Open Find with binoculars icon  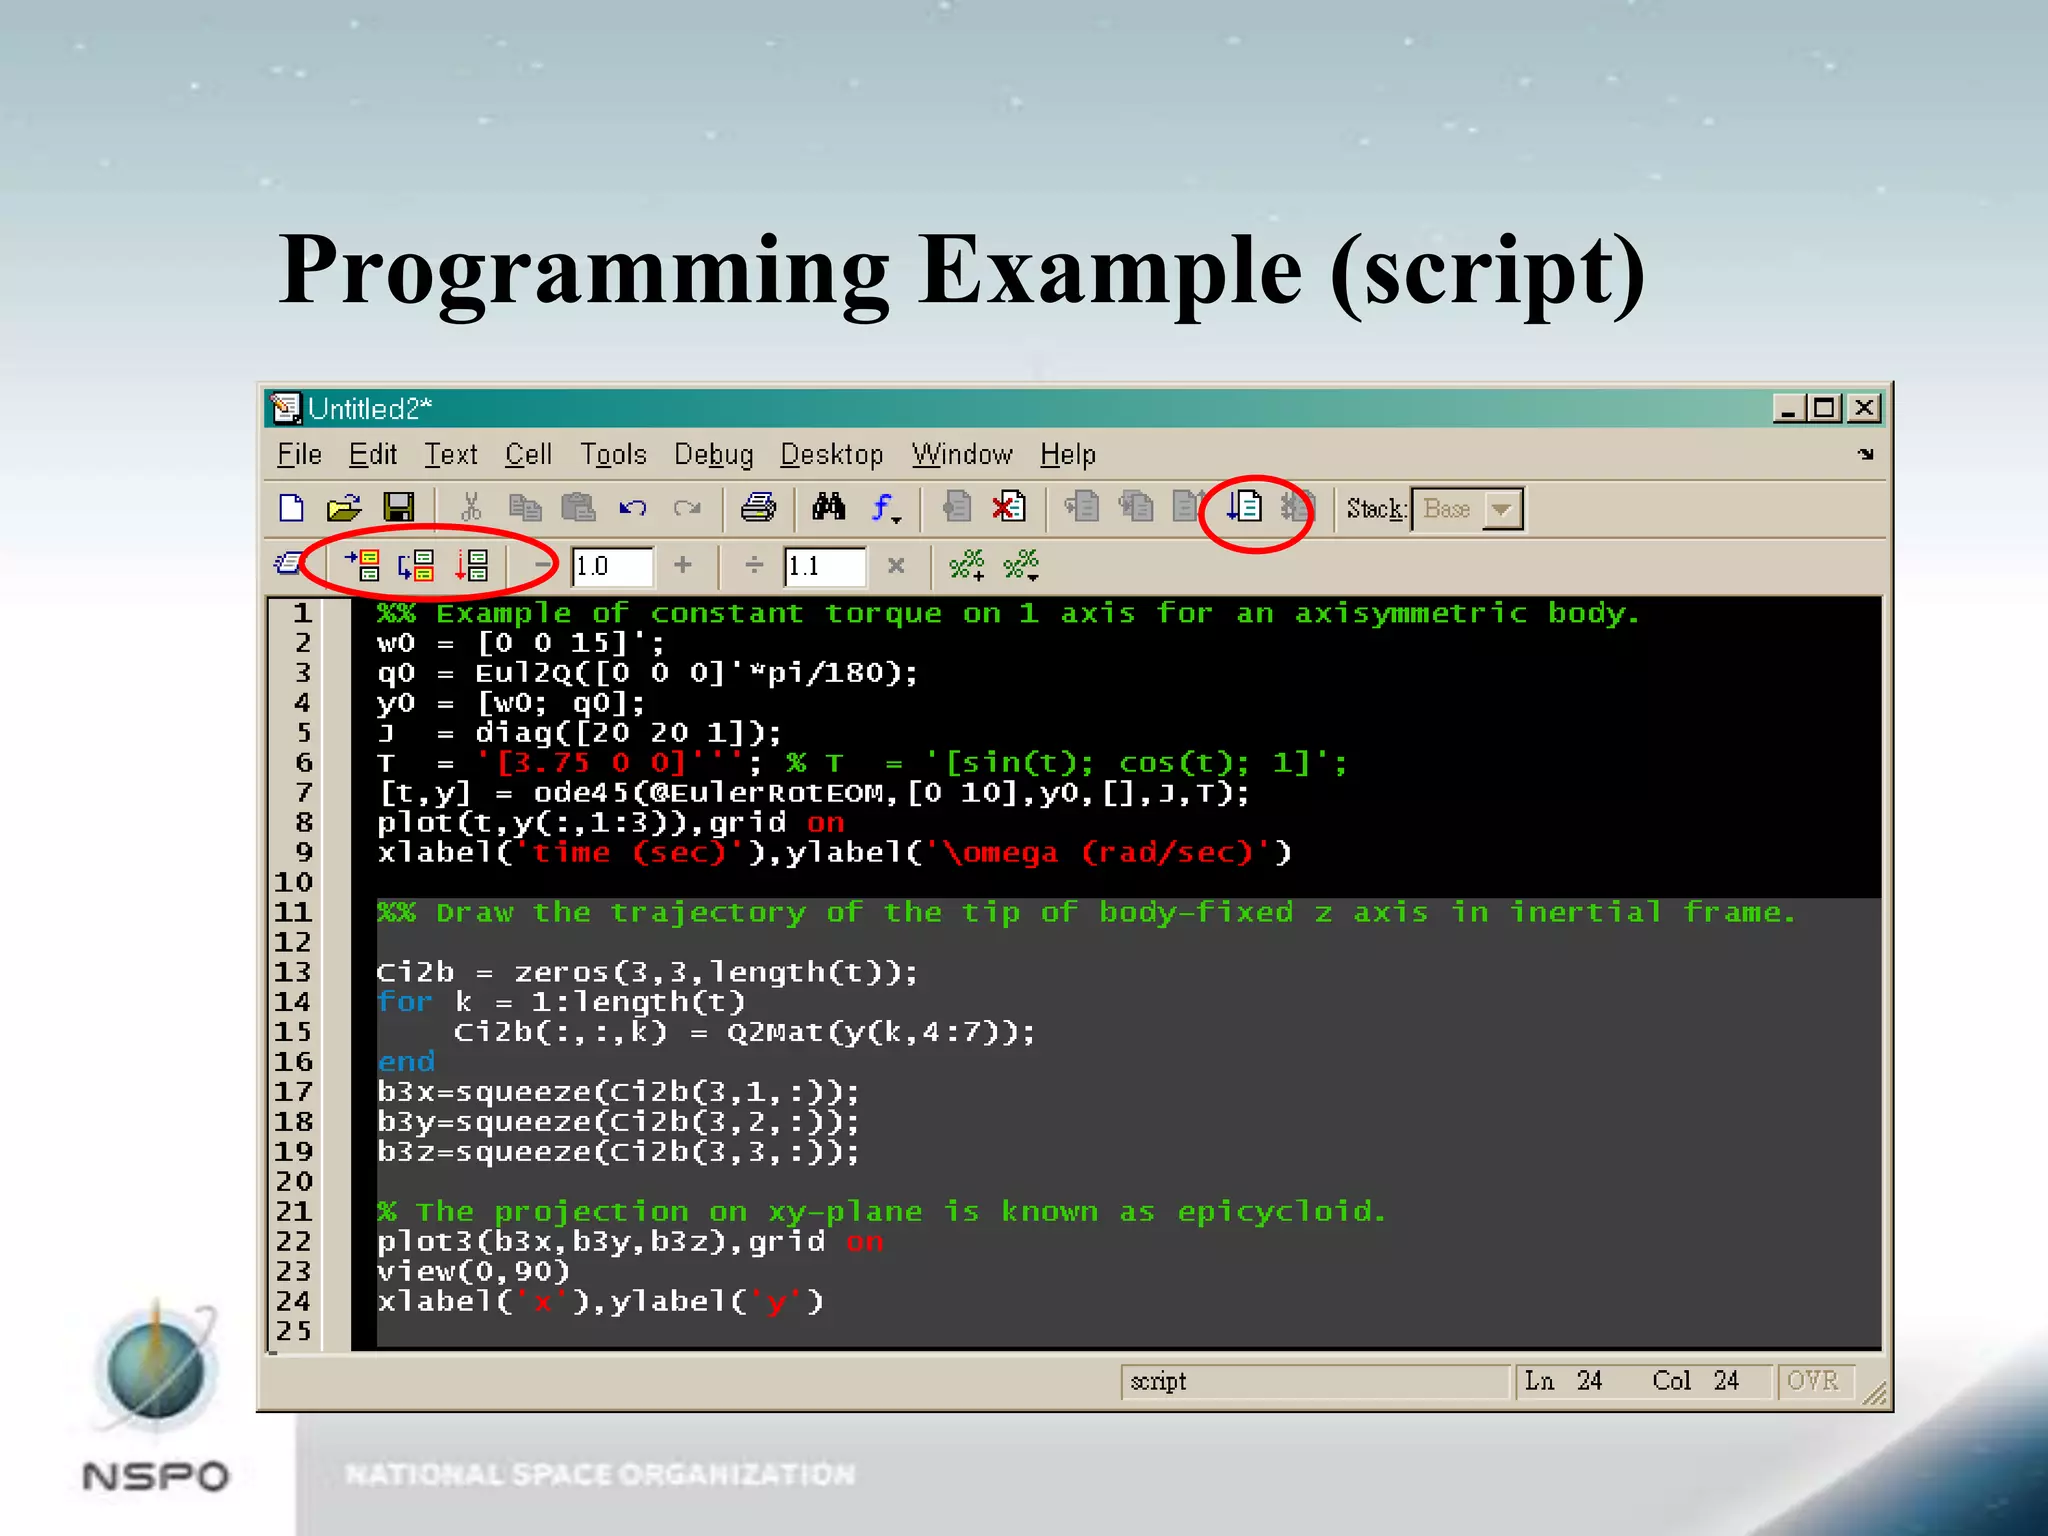(829, 508)
